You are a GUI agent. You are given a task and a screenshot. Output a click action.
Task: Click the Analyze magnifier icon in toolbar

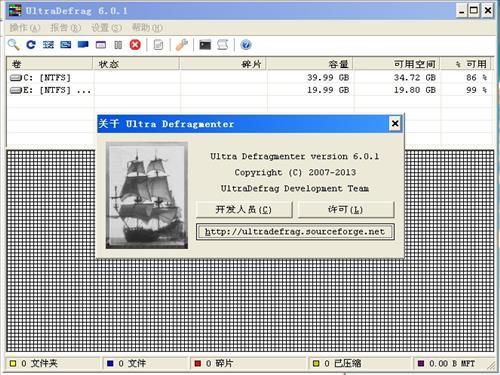14,44
